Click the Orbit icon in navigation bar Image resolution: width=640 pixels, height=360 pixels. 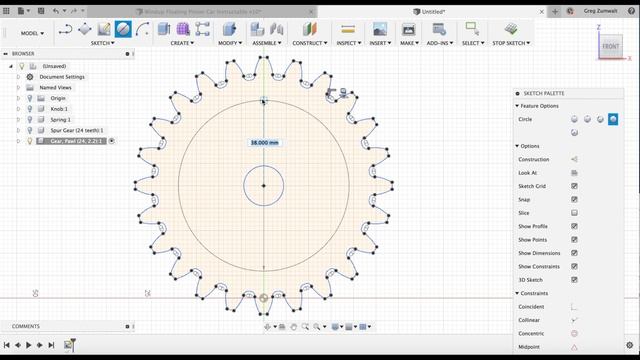coord(267,327)
